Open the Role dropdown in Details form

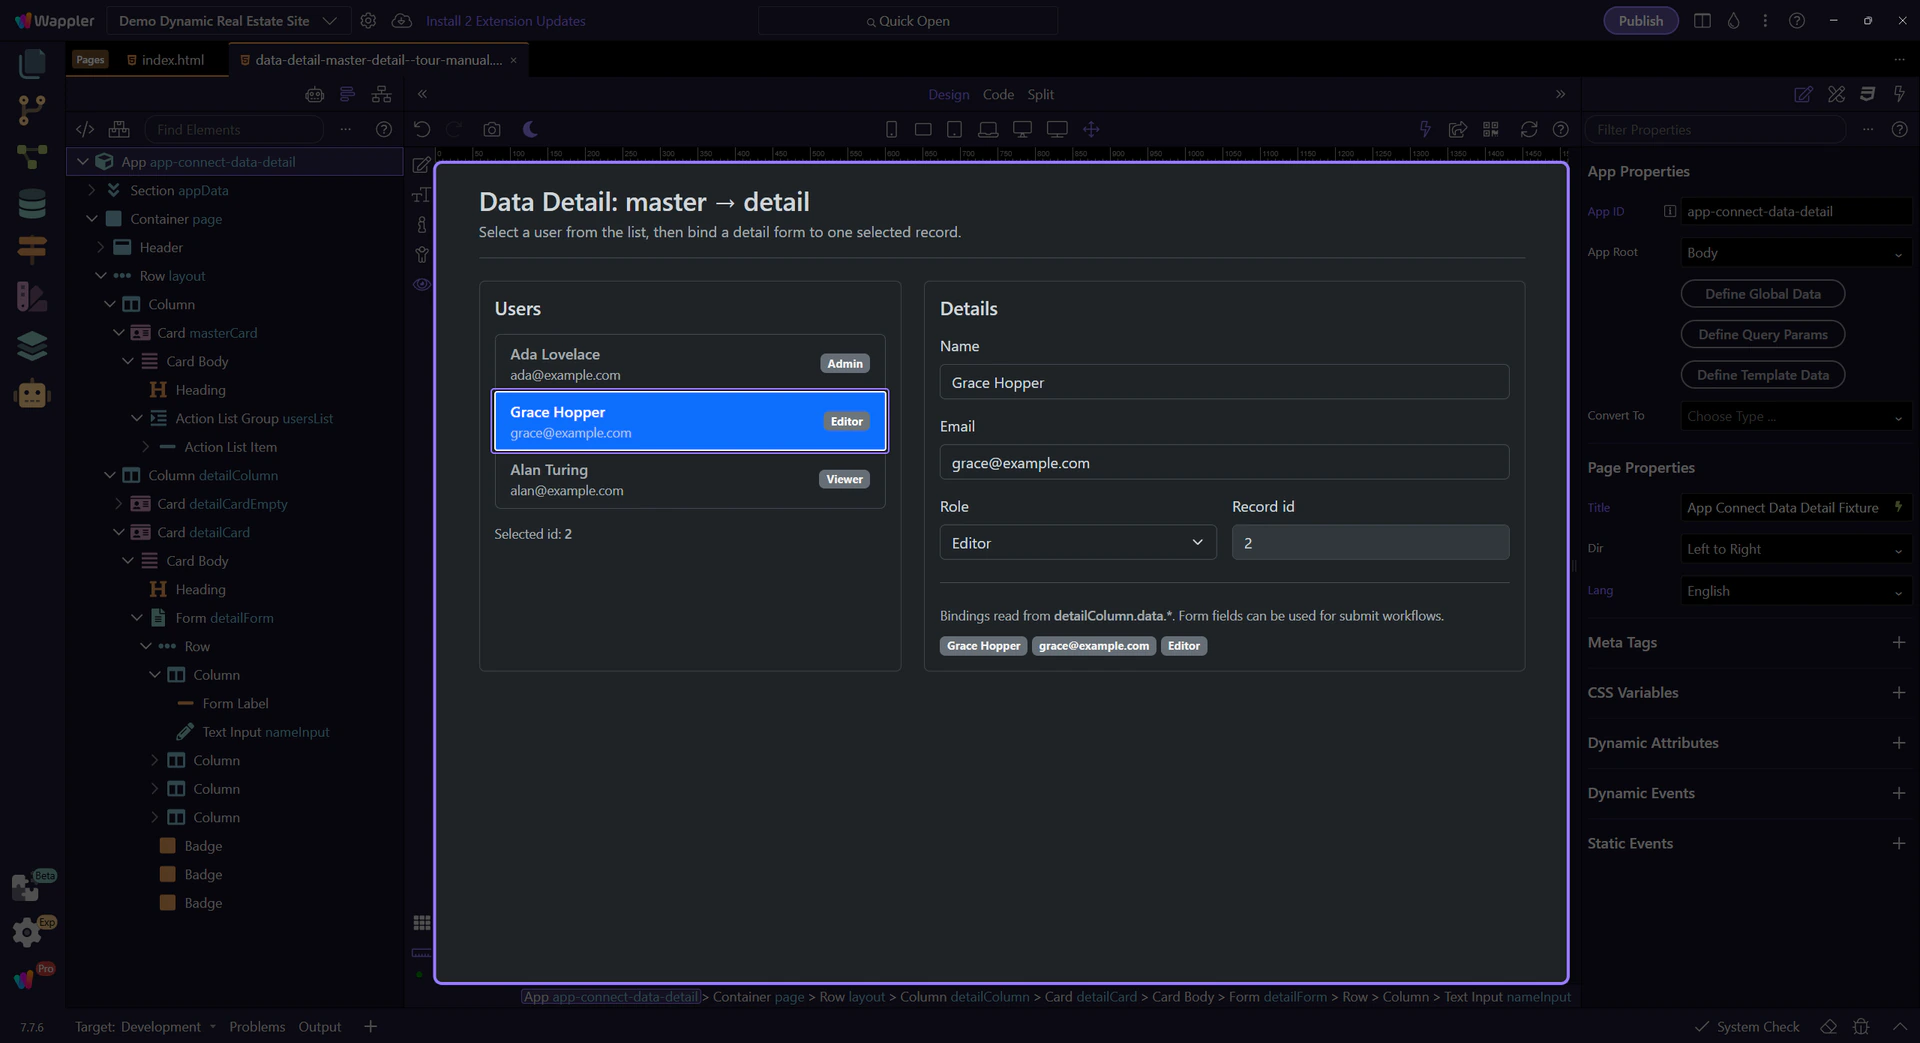(1077, 543)
